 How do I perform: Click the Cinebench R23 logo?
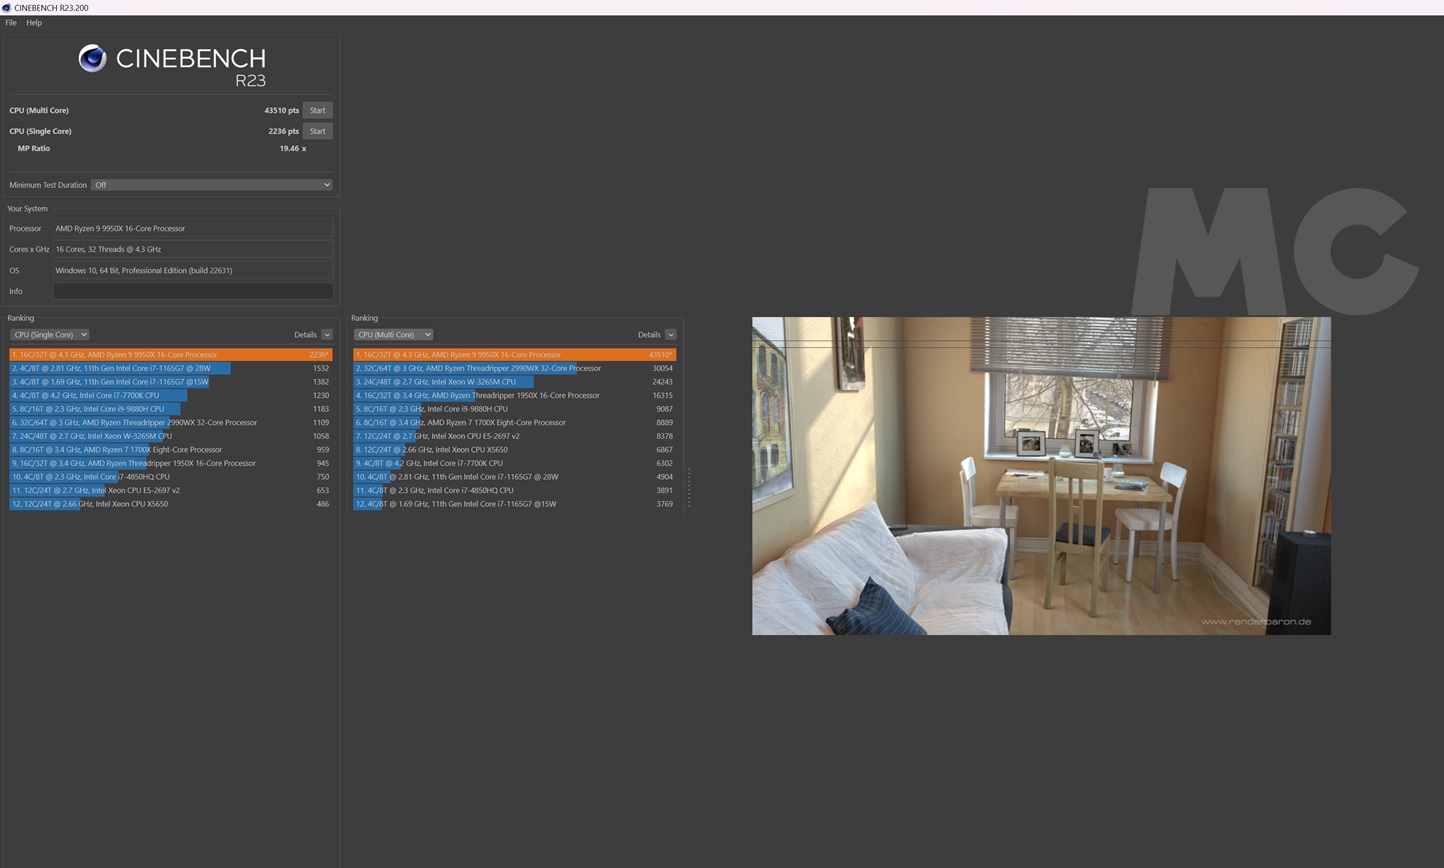coord(172,66)
